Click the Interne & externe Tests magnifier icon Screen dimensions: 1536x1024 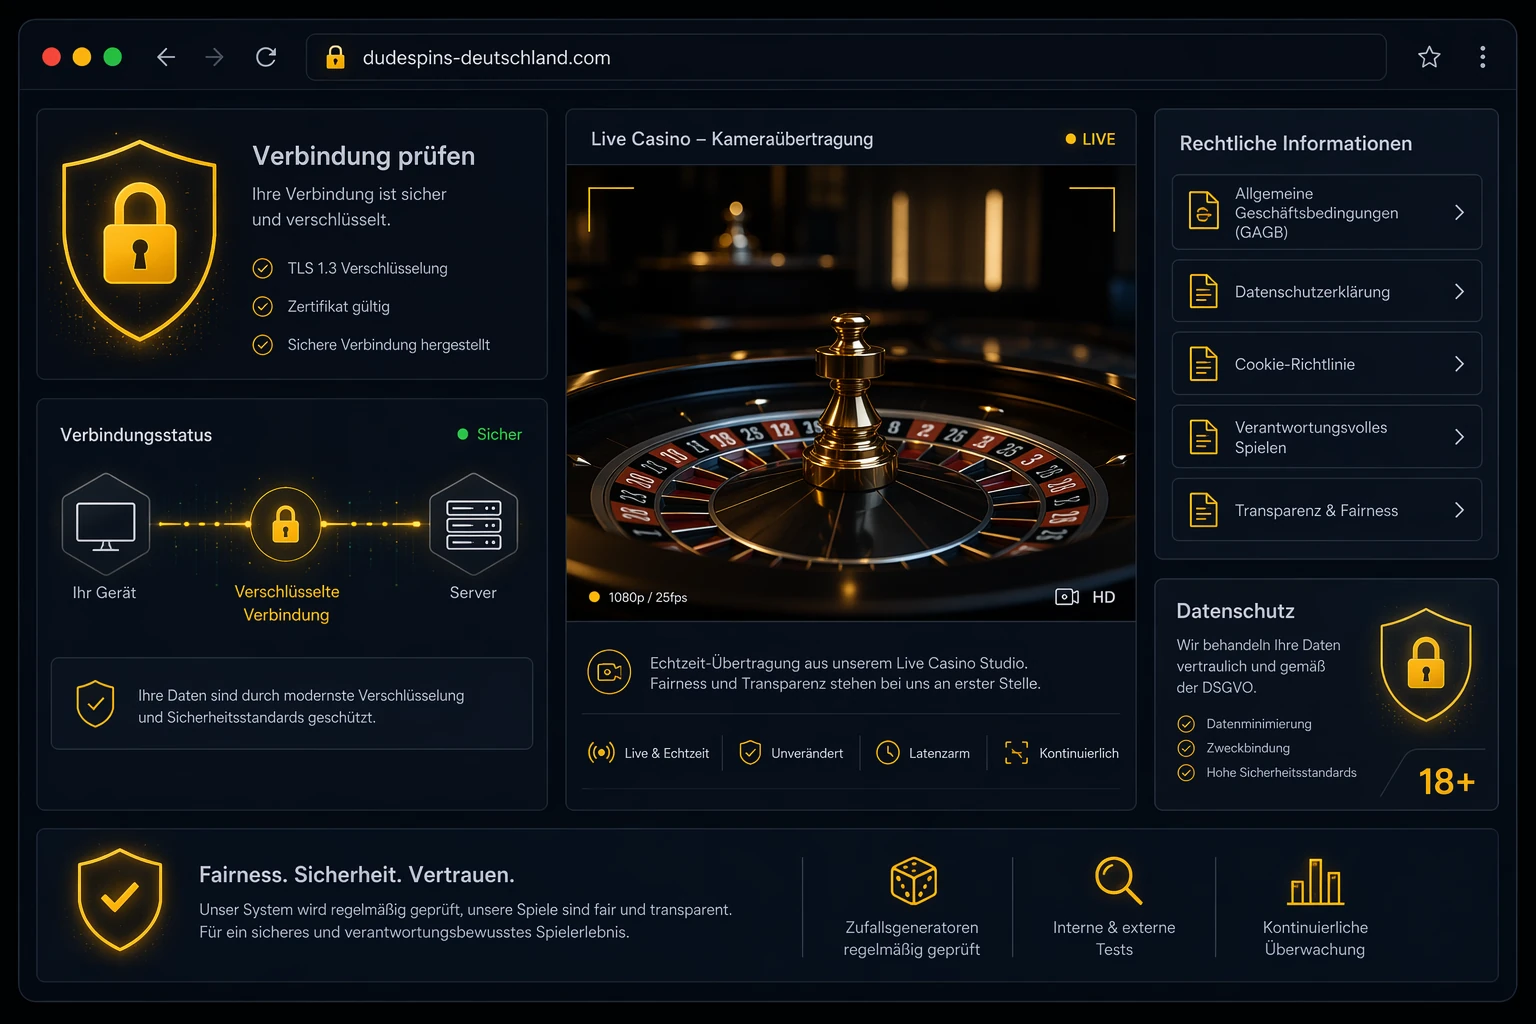pos(1118,881)
